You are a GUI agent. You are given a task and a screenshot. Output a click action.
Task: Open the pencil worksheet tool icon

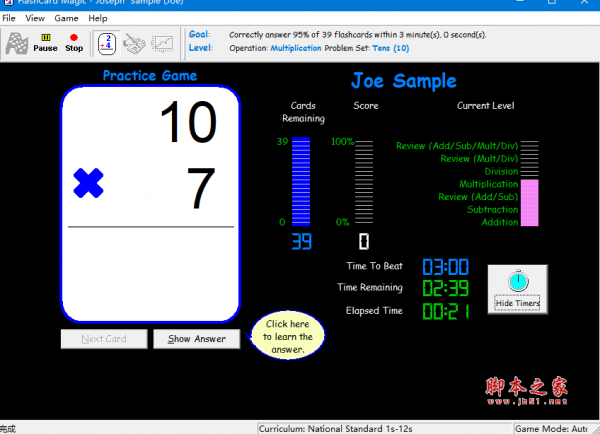click(134, 44)
